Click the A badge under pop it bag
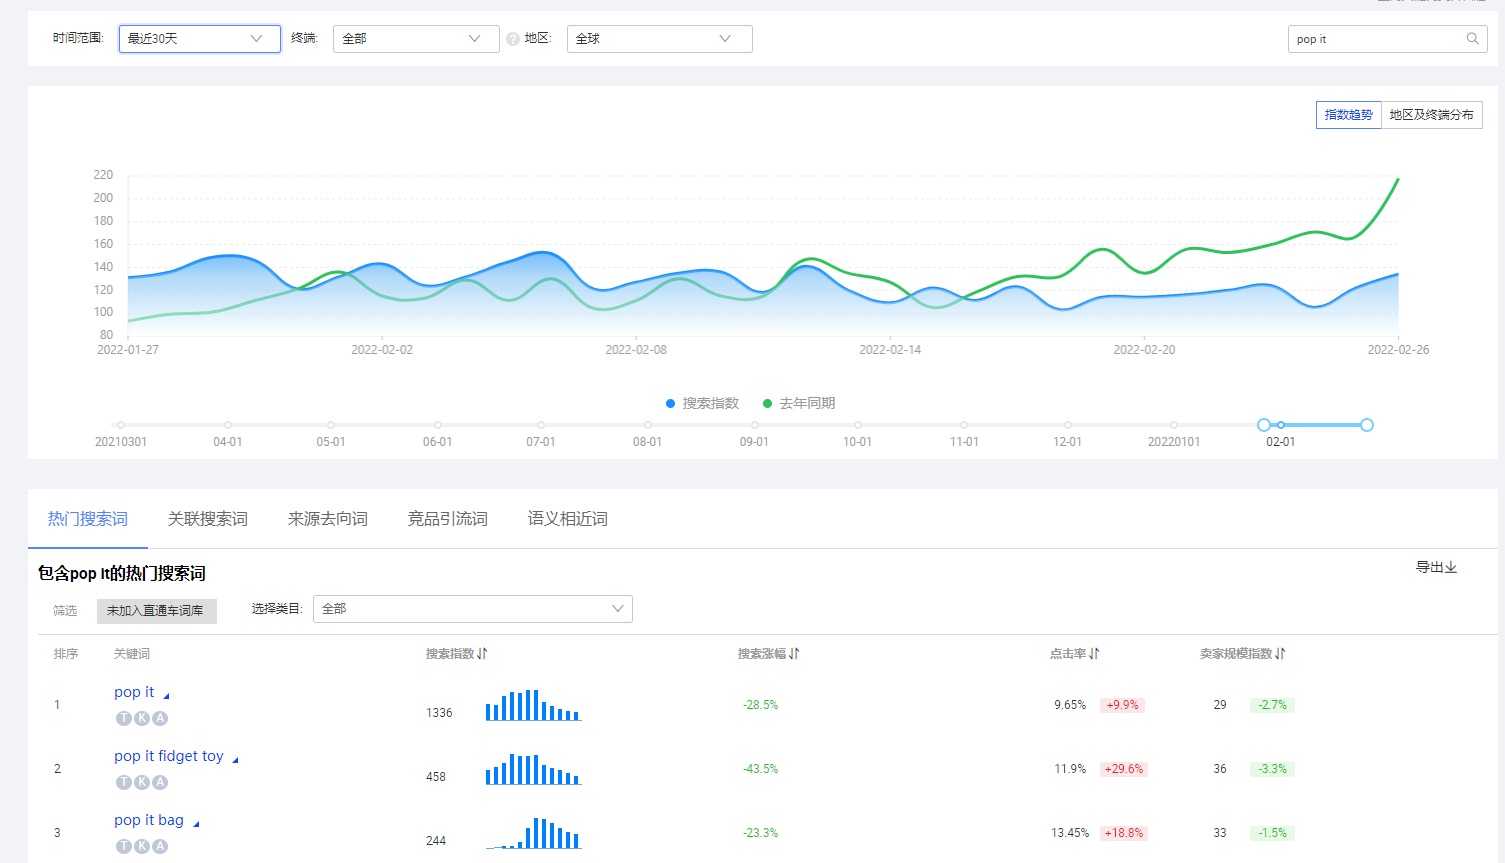 click(160, 846)
